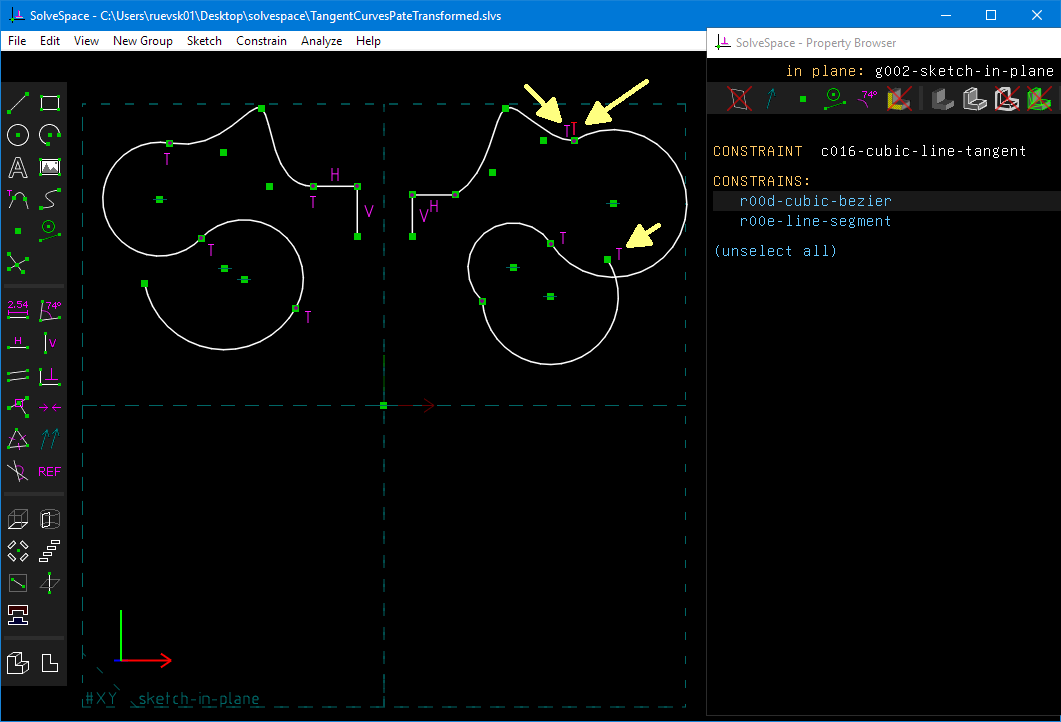Apply the Equal Length/Radius constraint

18,439
